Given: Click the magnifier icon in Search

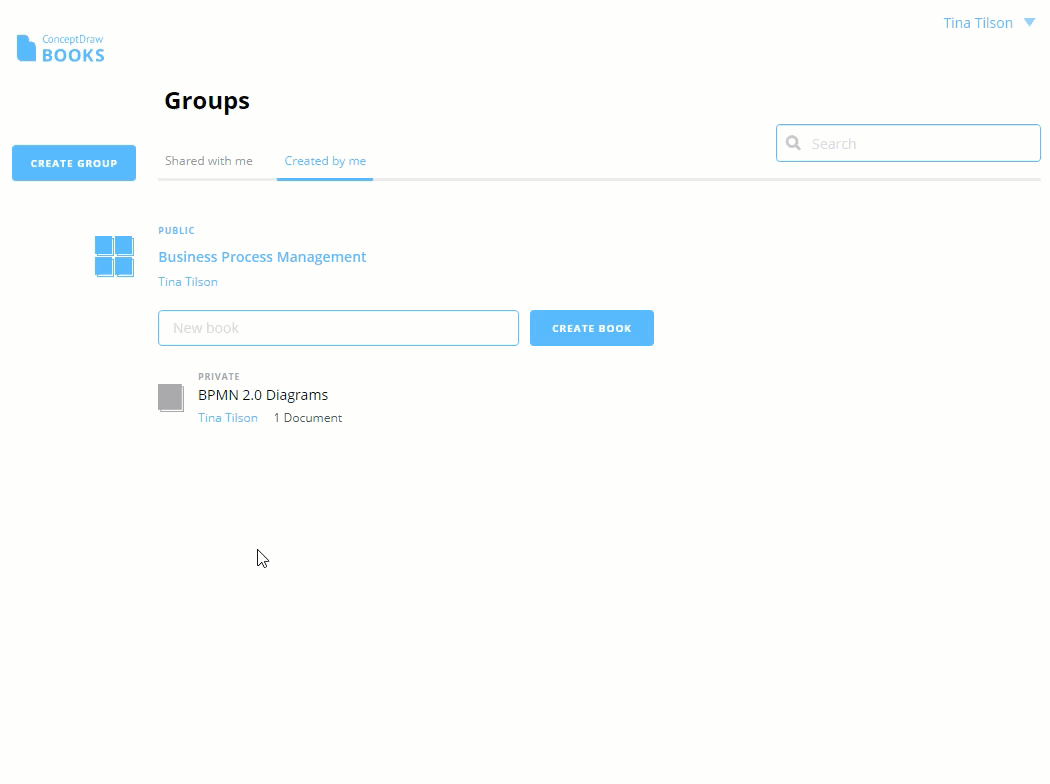Looking at the screenshot, I should (794, 143).
